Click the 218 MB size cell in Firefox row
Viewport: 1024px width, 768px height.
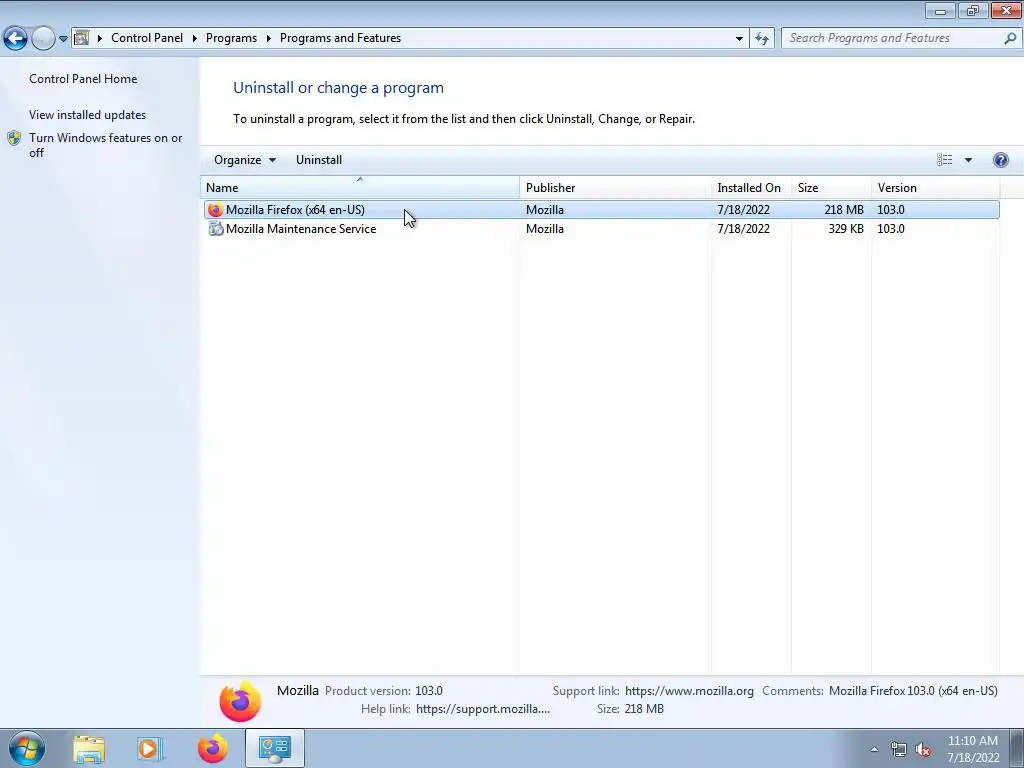(844, 210)
